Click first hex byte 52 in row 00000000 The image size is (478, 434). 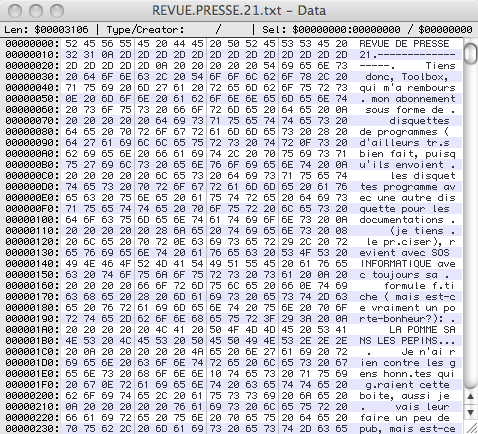coord(71,44)
